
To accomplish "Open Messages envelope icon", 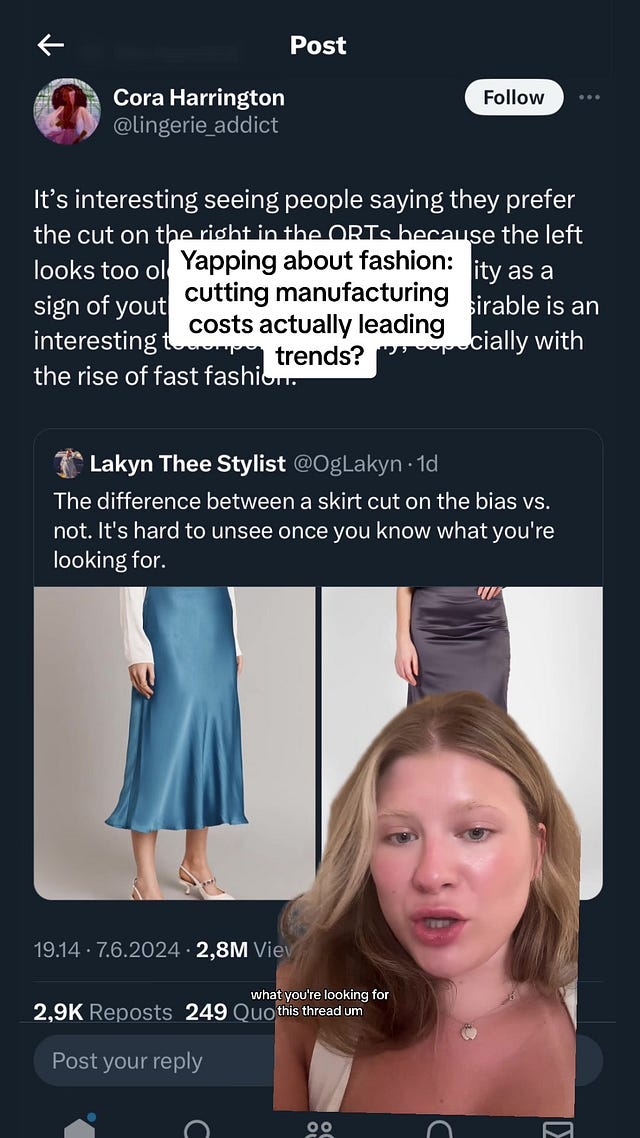I will click(x=559, y=1129).
